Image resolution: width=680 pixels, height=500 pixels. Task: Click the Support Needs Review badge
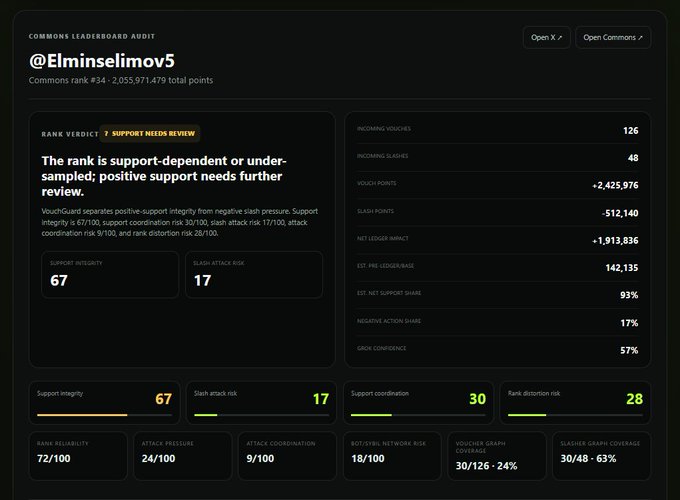coord(150,134)
